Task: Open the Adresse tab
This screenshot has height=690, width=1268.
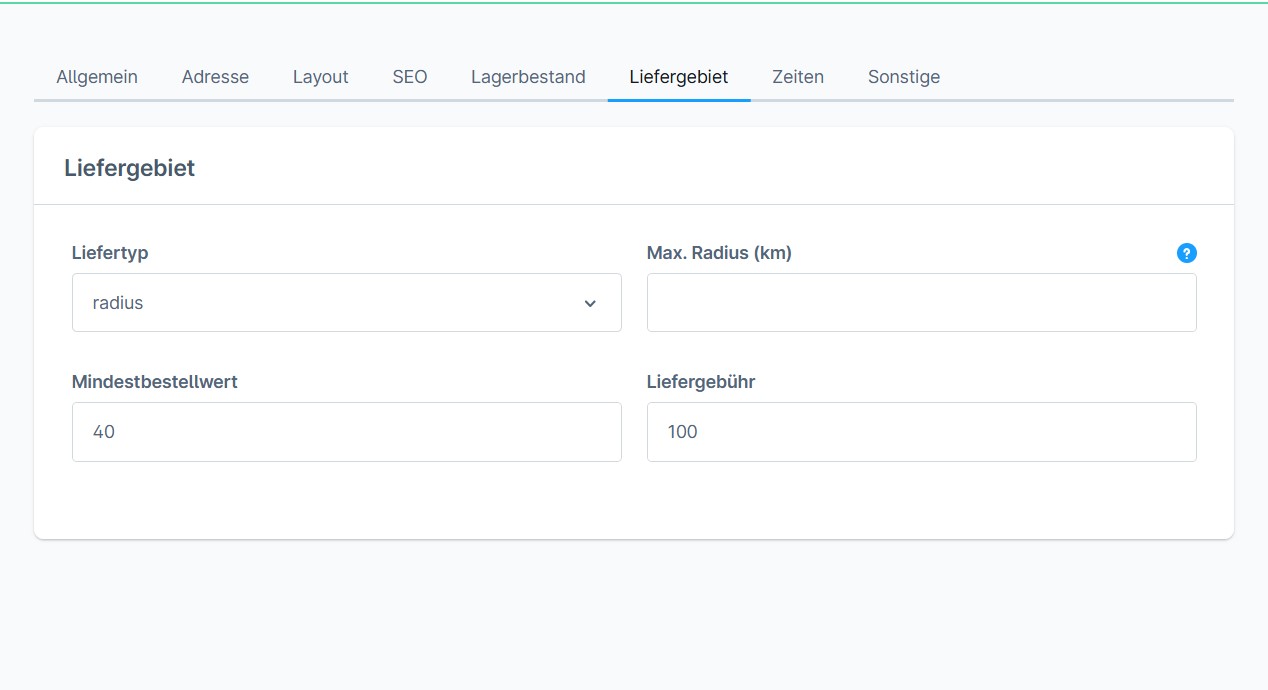Action: click(215, 77)
